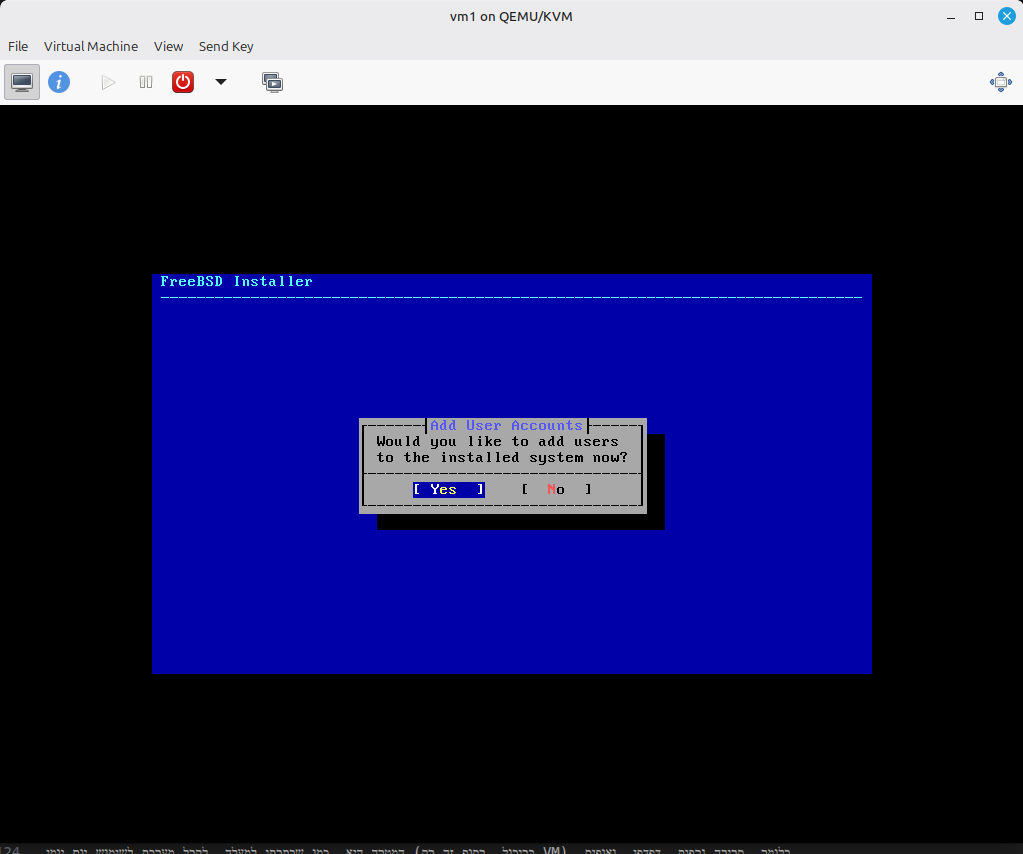Image resolution: width=1023 pixels, height=854 pixels.
Task: Click the red shut down power icon
Action: tap(183, 82)
